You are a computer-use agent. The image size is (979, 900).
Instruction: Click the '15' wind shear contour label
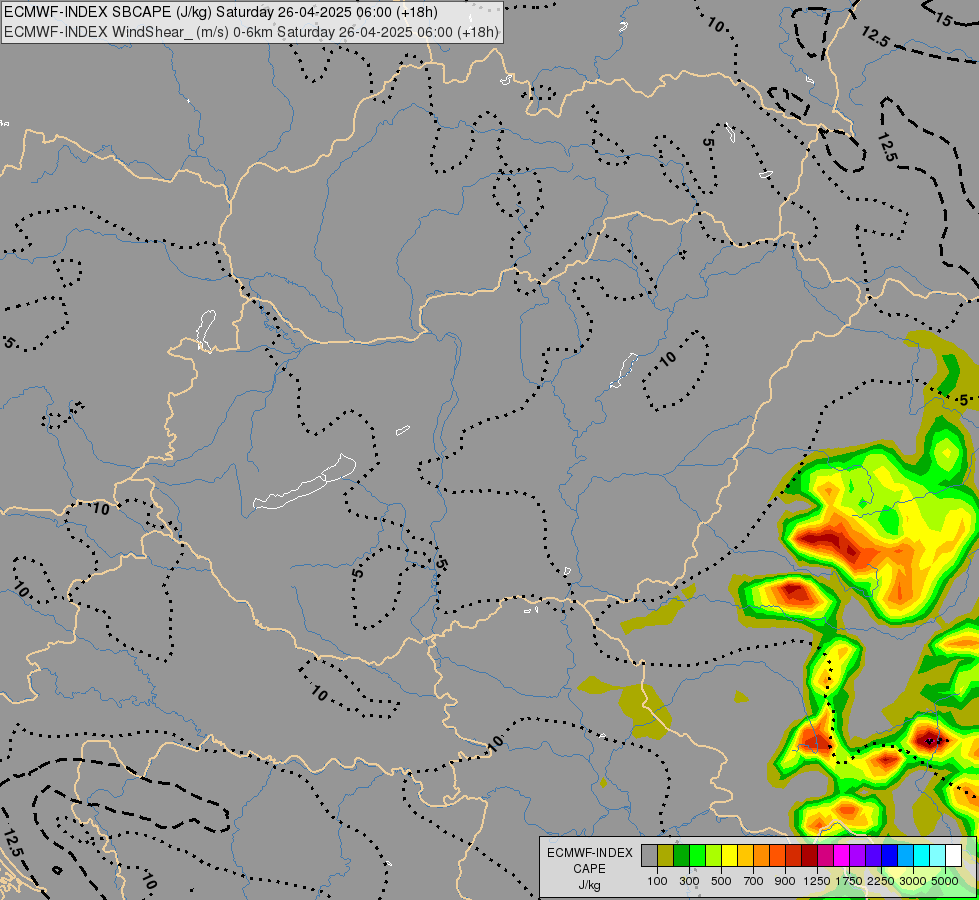tap(944, 19)
